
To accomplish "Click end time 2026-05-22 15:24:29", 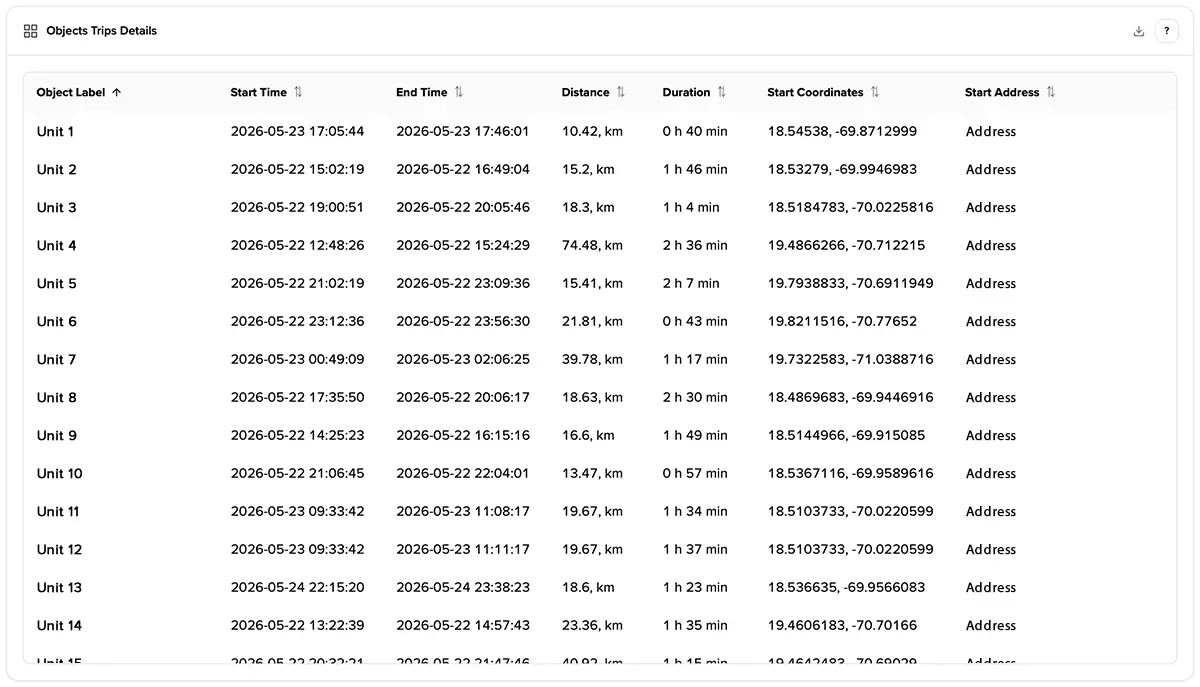I will tap(463, 246).
